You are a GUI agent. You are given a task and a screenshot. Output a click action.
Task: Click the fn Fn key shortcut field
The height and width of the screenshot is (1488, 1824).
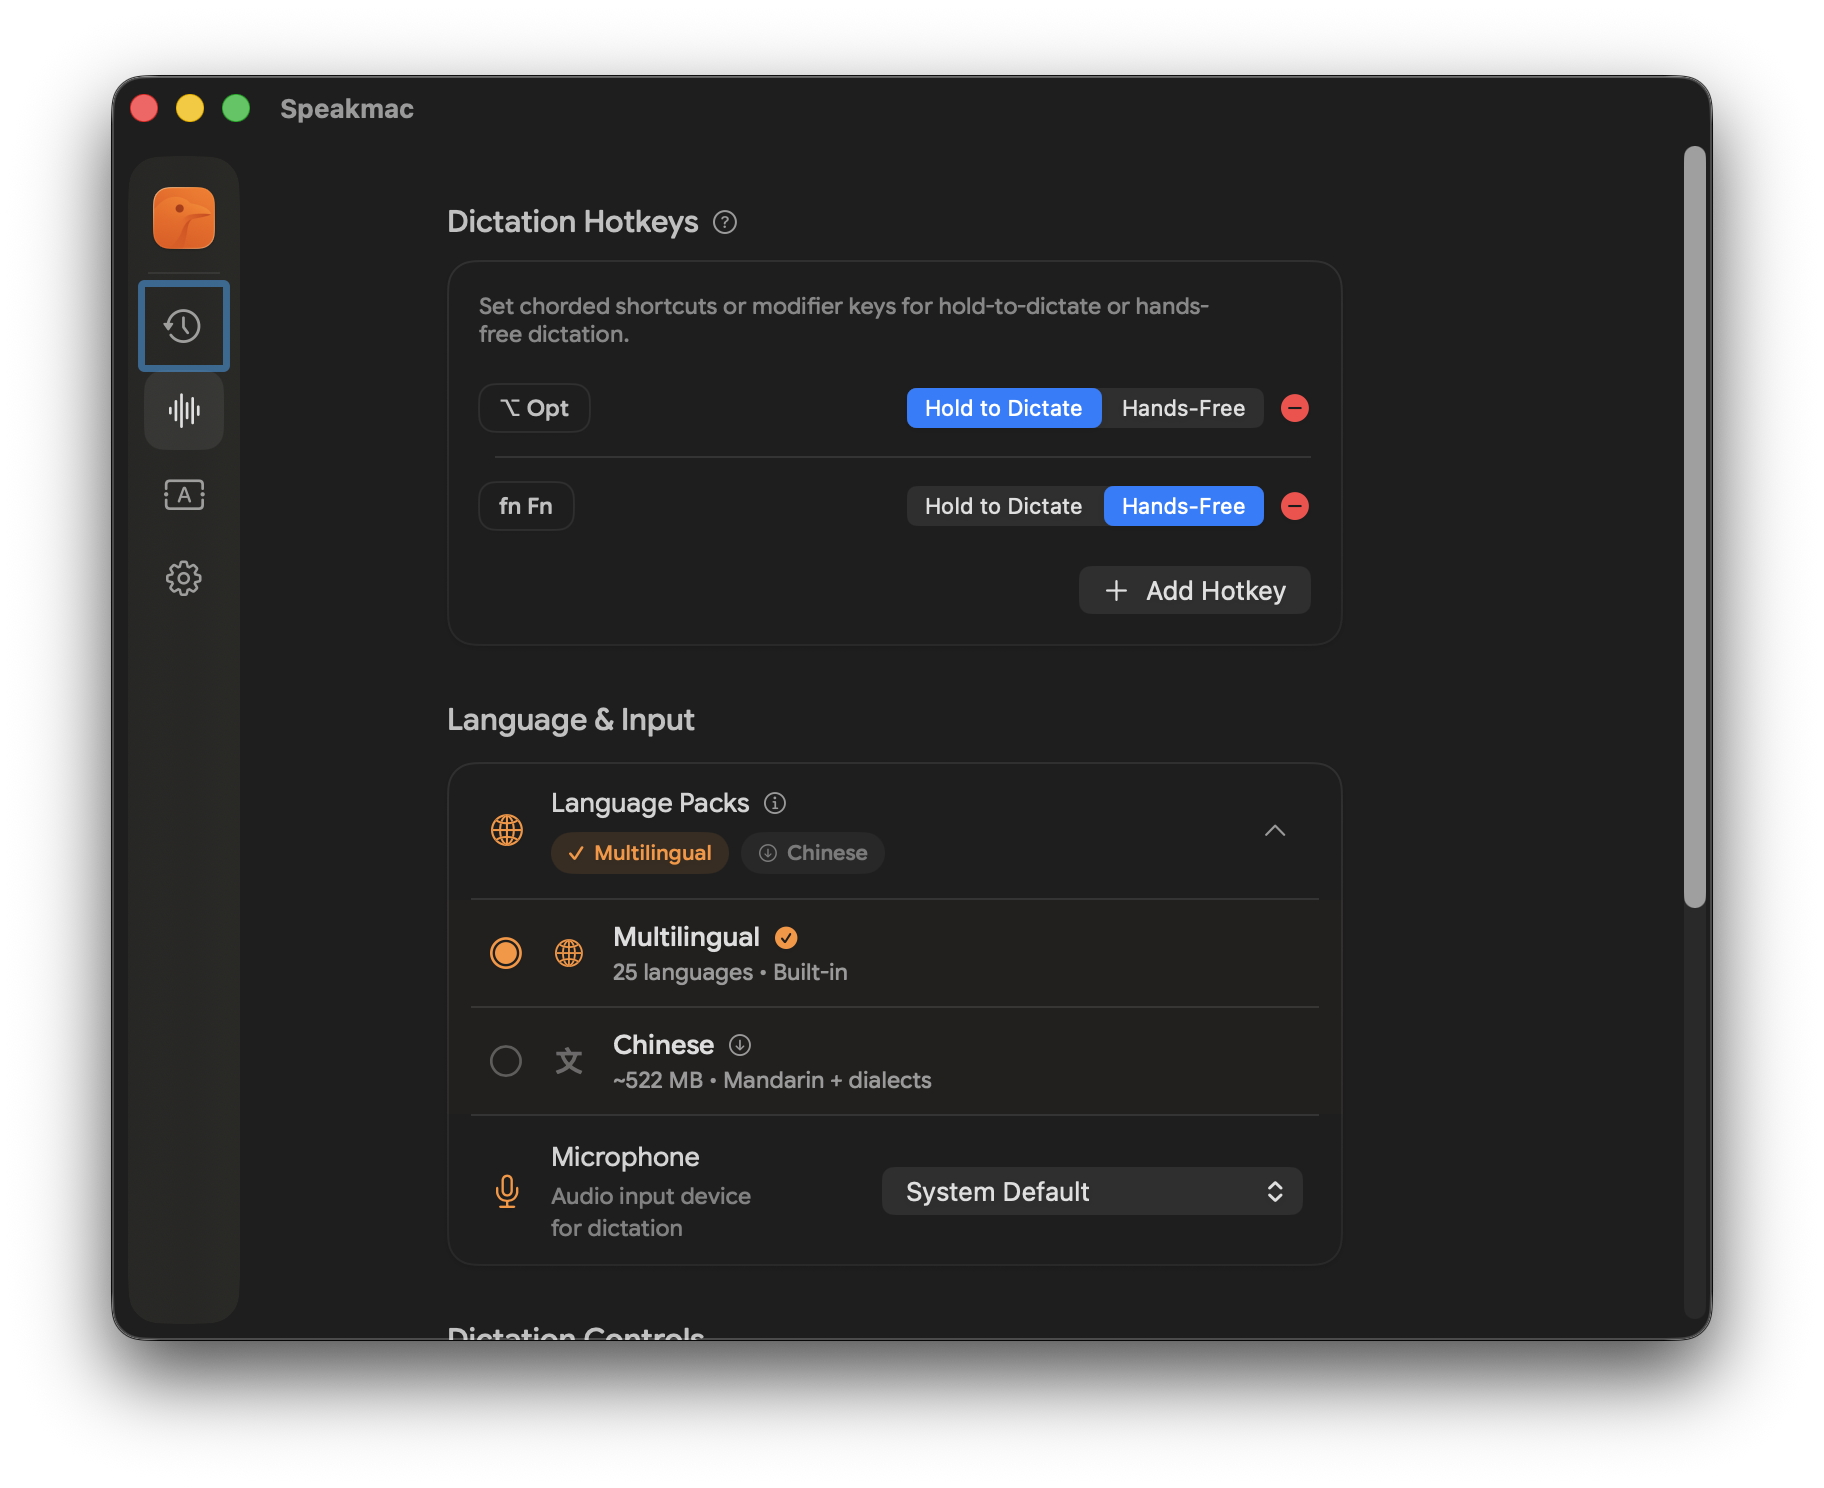pos(526,506)
